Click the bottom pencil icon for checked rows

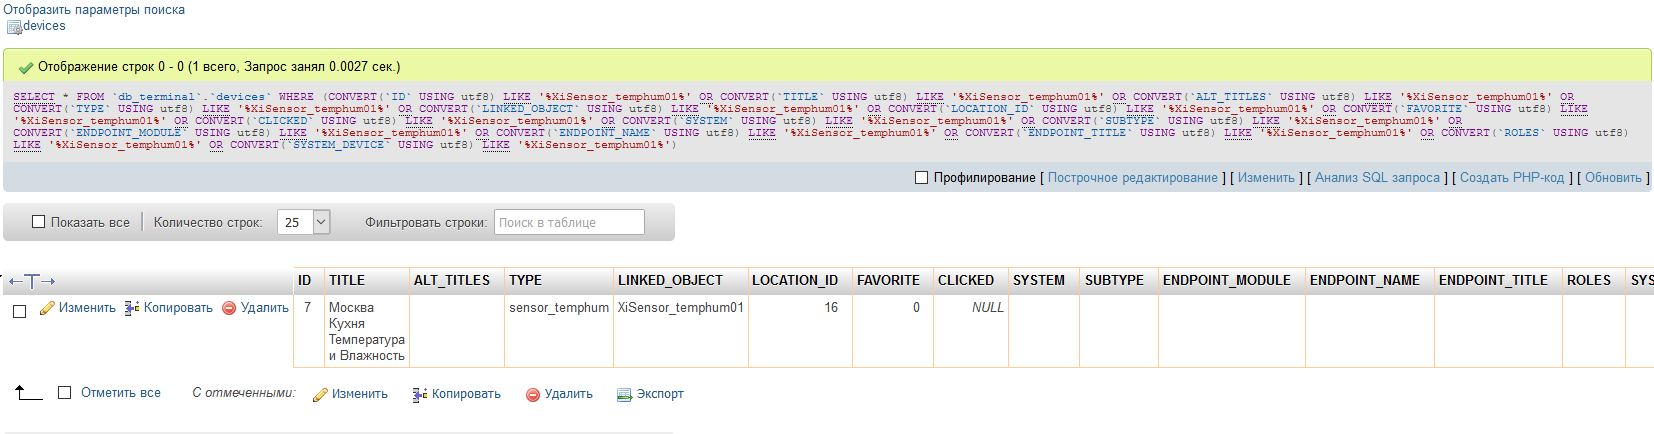320,395
